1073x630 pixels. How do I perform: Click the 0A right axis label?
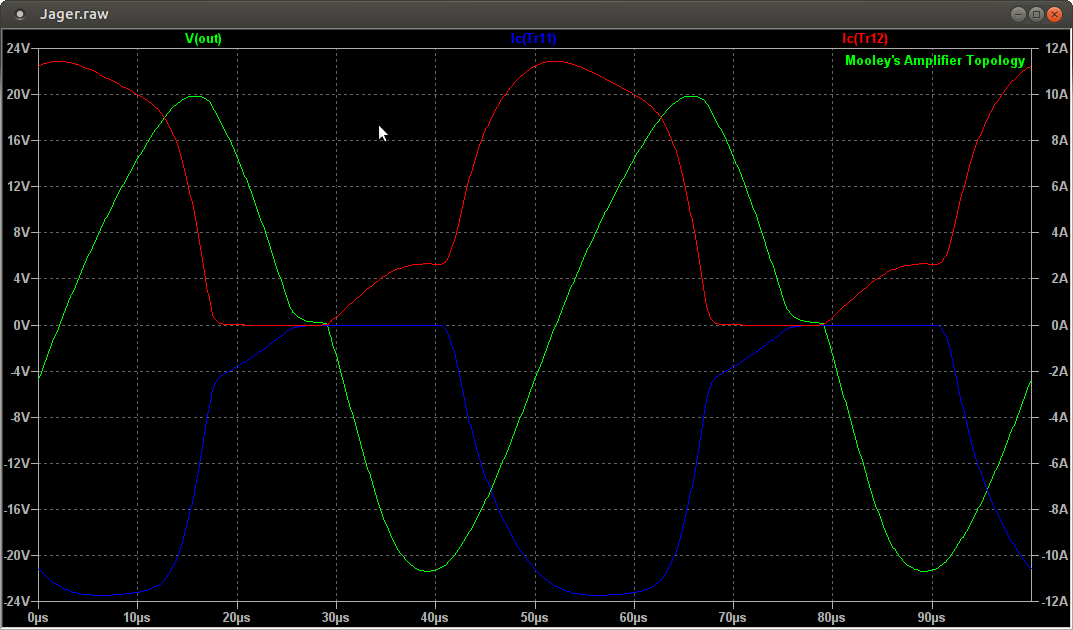point(1059,325)
